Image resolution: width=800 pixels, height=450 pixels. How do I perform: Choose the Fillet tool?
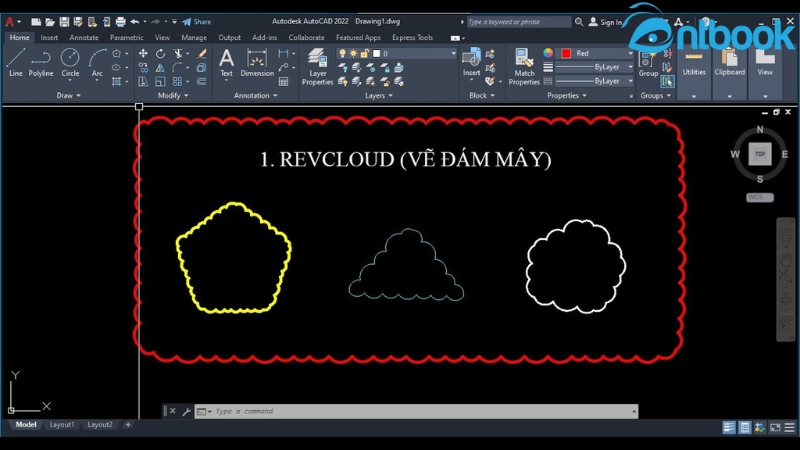click(178, 67)
